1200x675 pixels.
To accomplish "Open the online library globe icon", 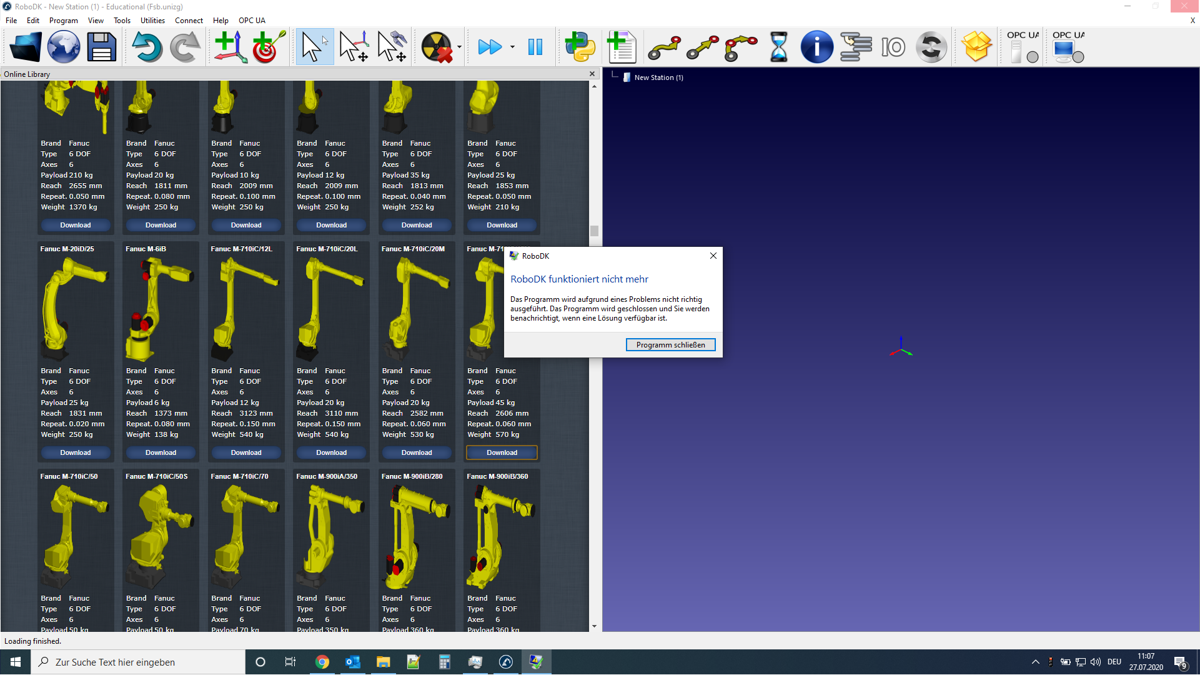I will (63, 47).
